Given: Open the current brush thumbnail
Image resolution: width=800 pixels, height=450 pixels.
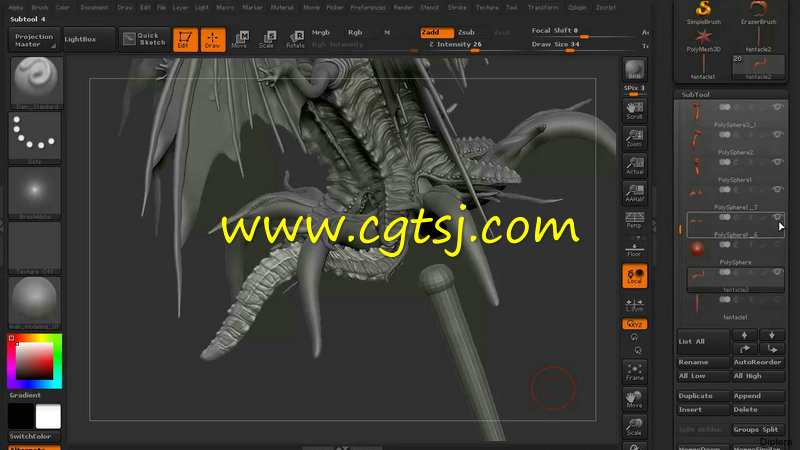Looking at the screenshot, I should [35, 83].
